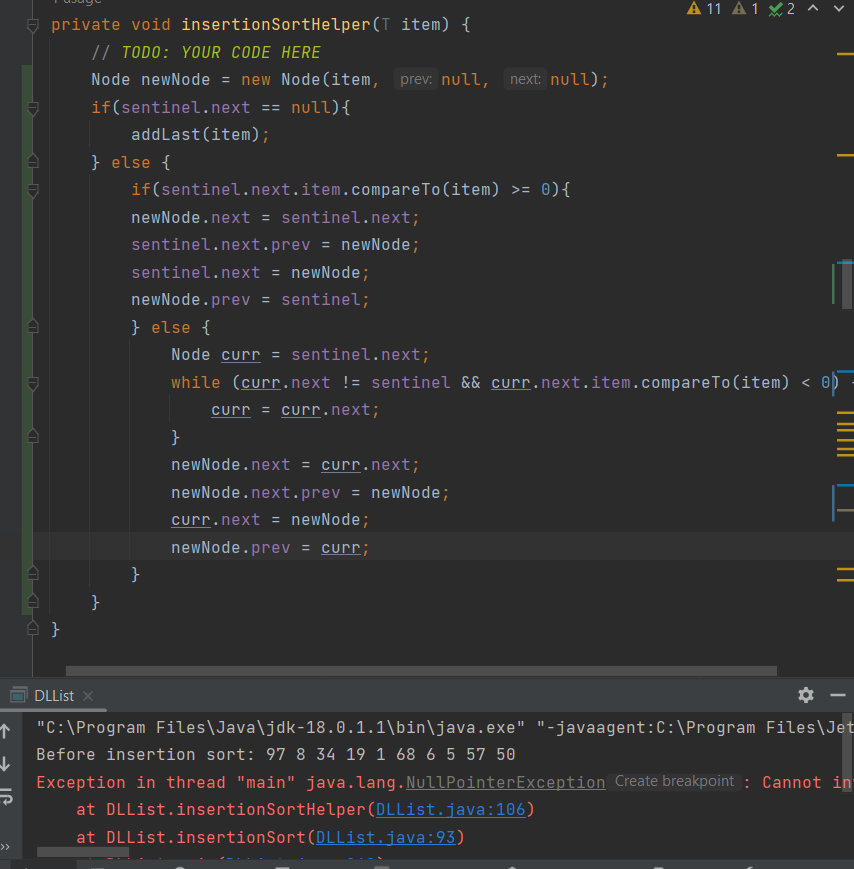Click NullPointerException in console output

(x=505, y=783)
